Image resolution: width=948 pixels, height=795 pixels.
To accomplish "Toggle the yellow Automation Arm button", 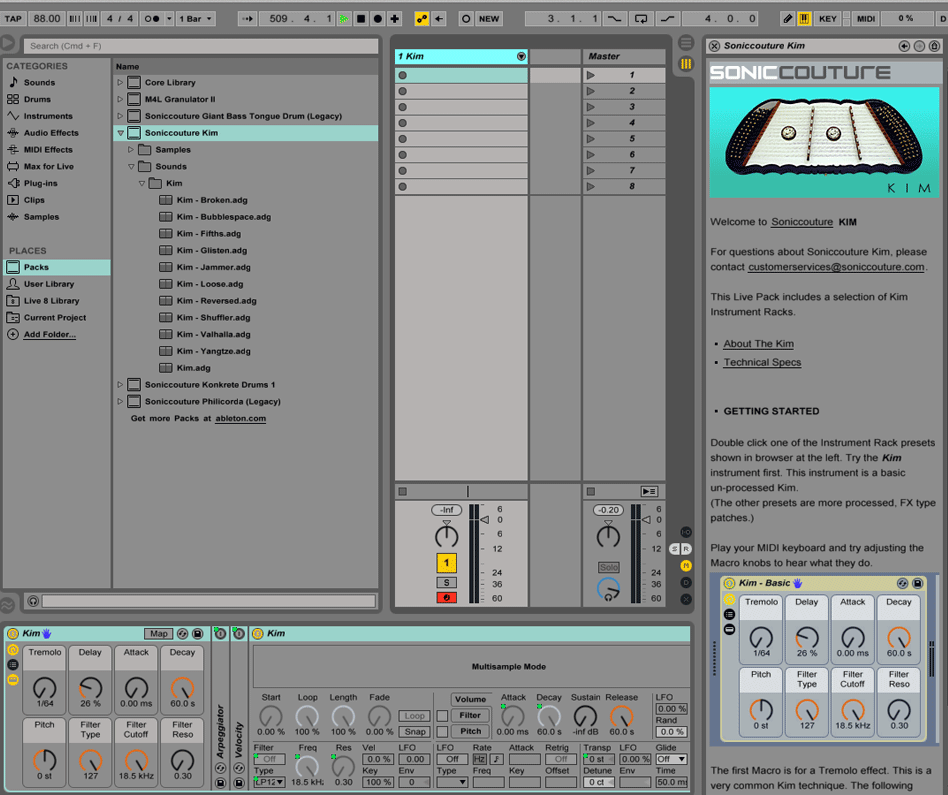I will click(422, 19).
